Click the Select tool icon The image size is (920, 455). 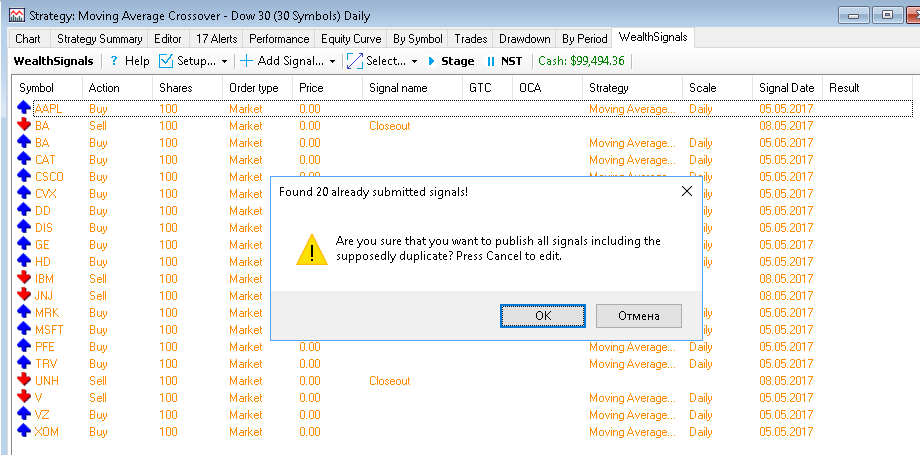[354, 61]
